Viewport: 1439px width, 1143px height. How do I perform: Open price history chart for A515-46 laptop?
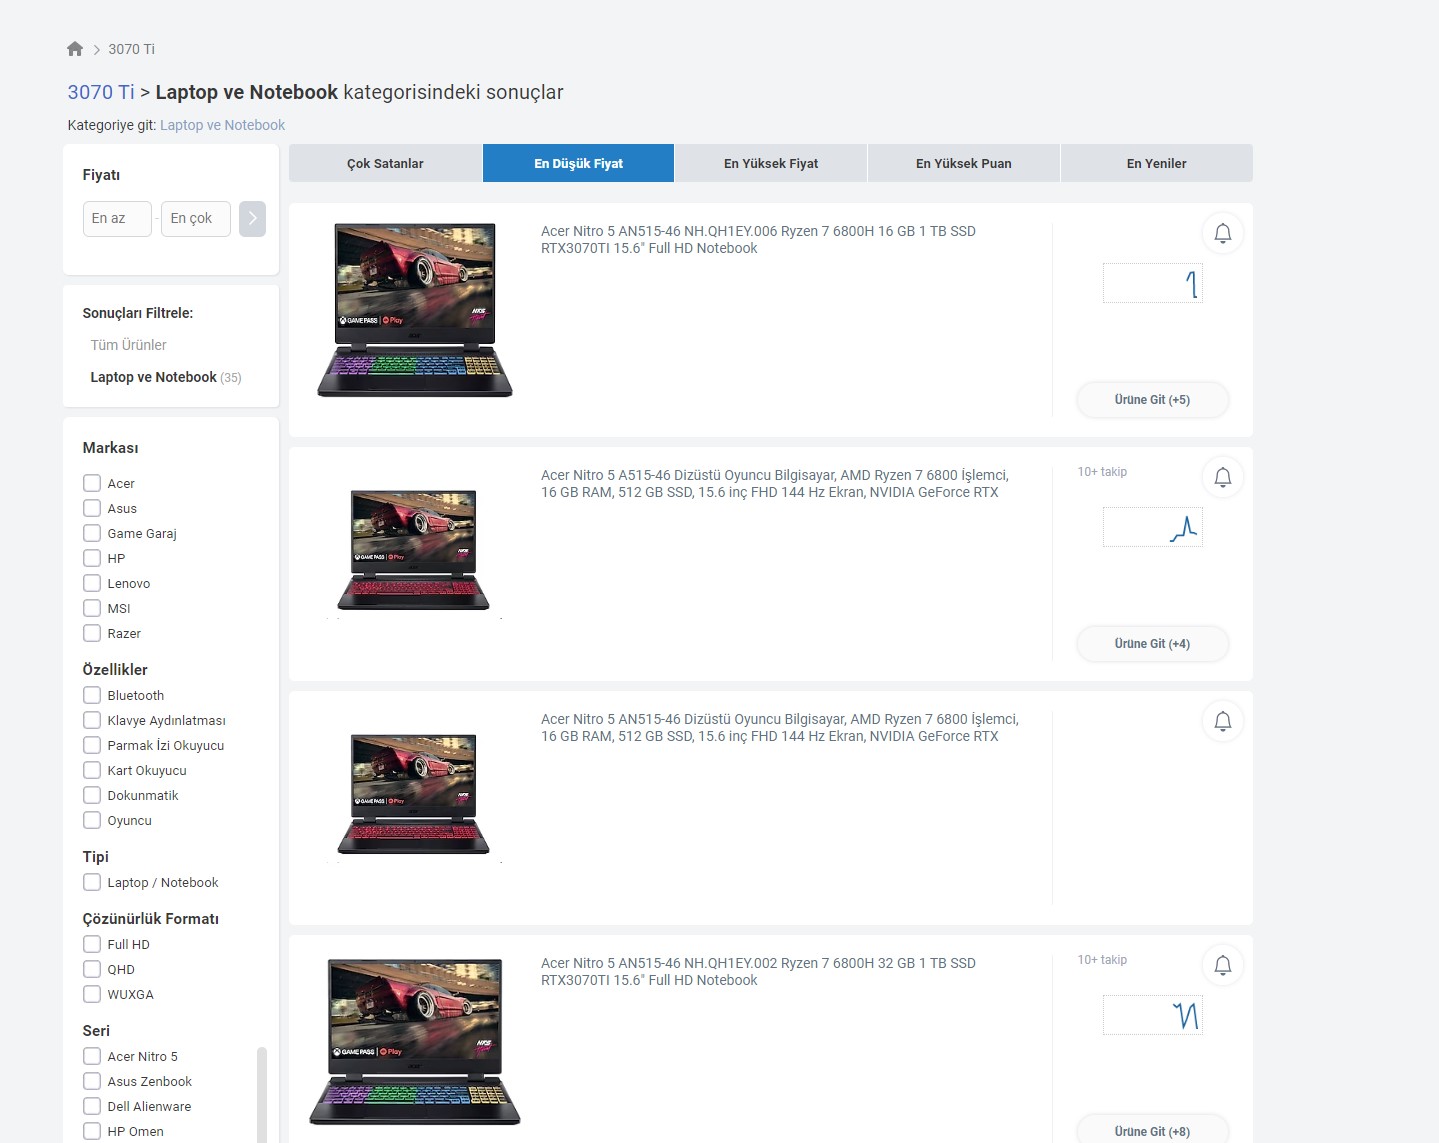tap(1152, 527)
